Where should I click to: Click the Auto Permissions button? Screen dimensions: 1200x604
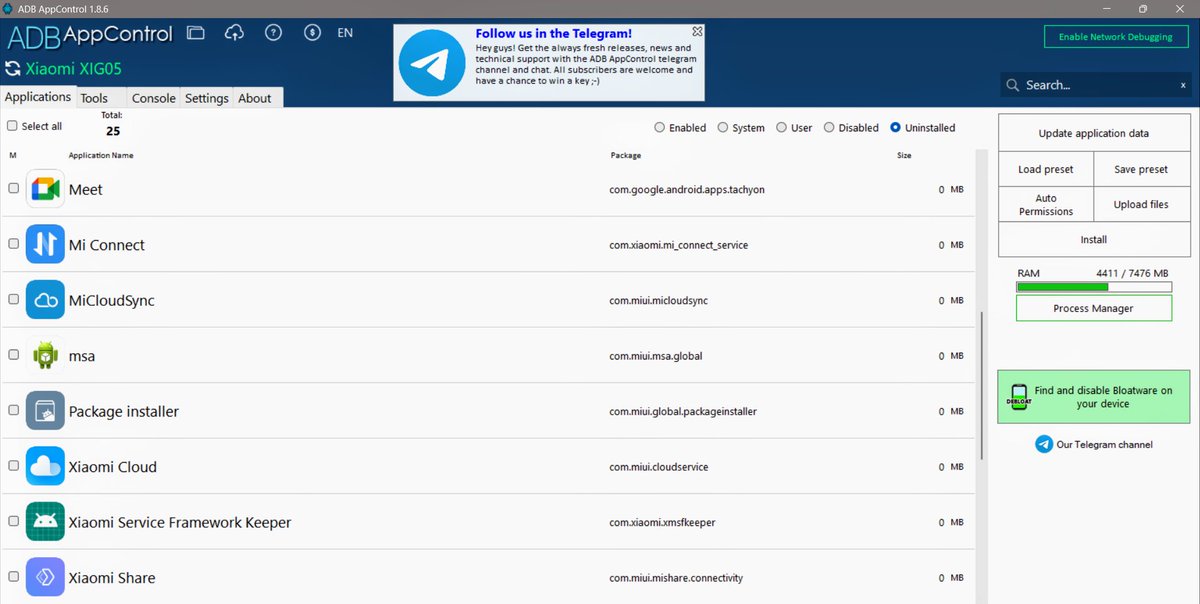pos(1046,205)
